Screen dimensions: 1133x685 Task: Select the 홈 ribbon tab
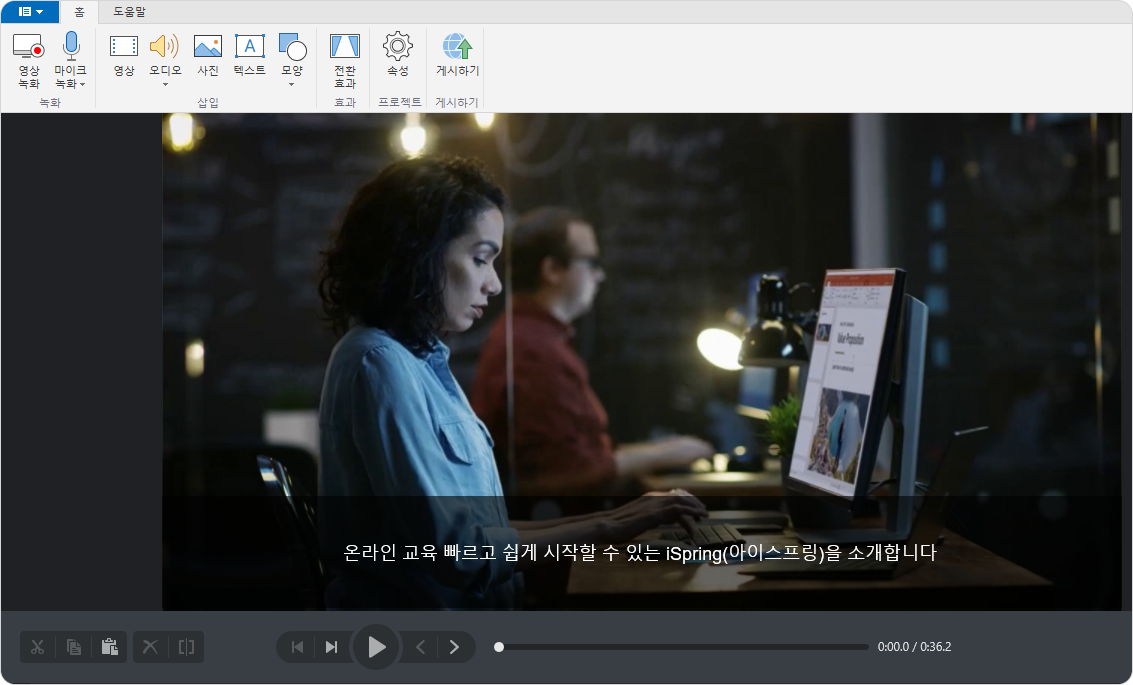pyautogui.click(x=79, y=12)
